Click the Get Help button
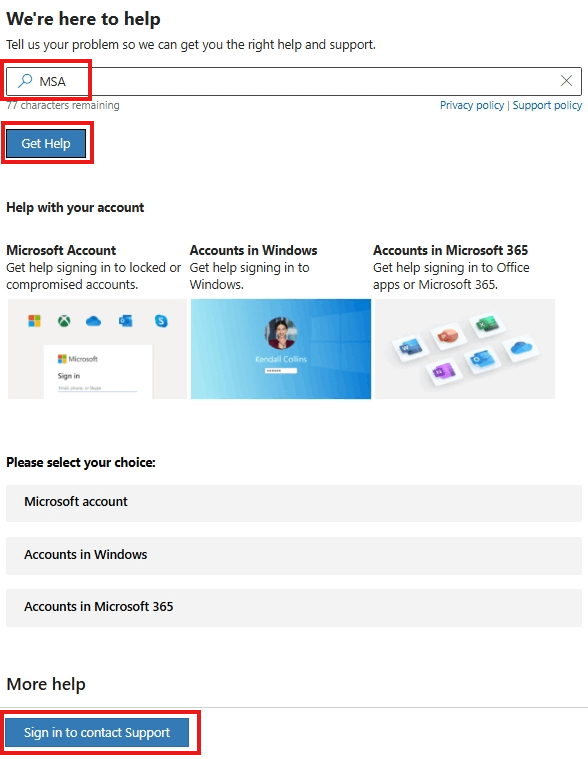This screenshot has height=759, width=588. pos(46,143)
